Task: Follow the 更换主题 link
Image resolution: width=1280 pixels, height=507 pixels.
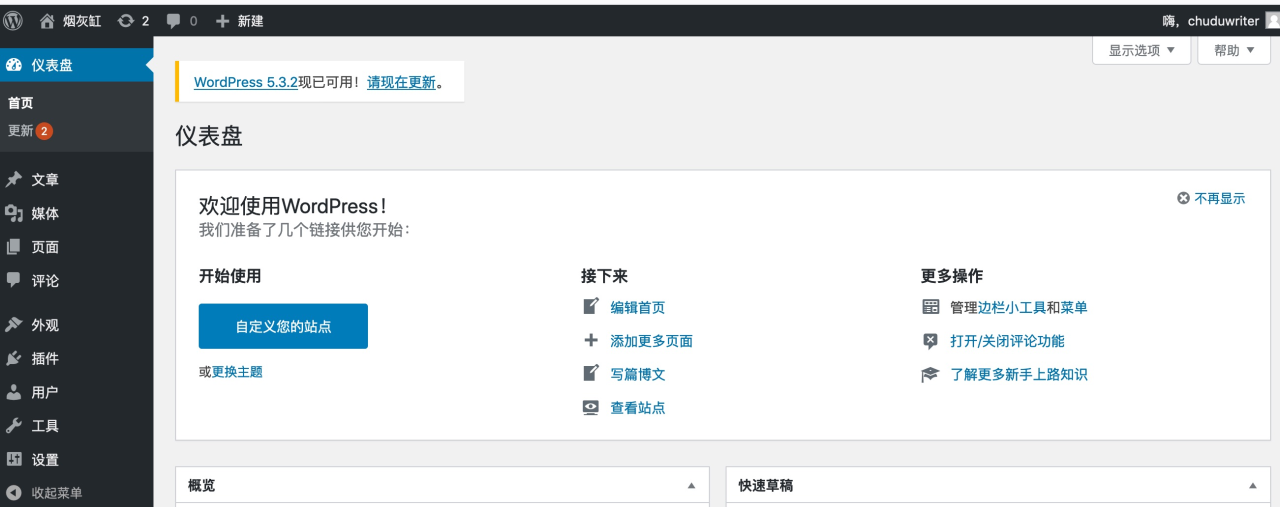Action: (237, 372)
